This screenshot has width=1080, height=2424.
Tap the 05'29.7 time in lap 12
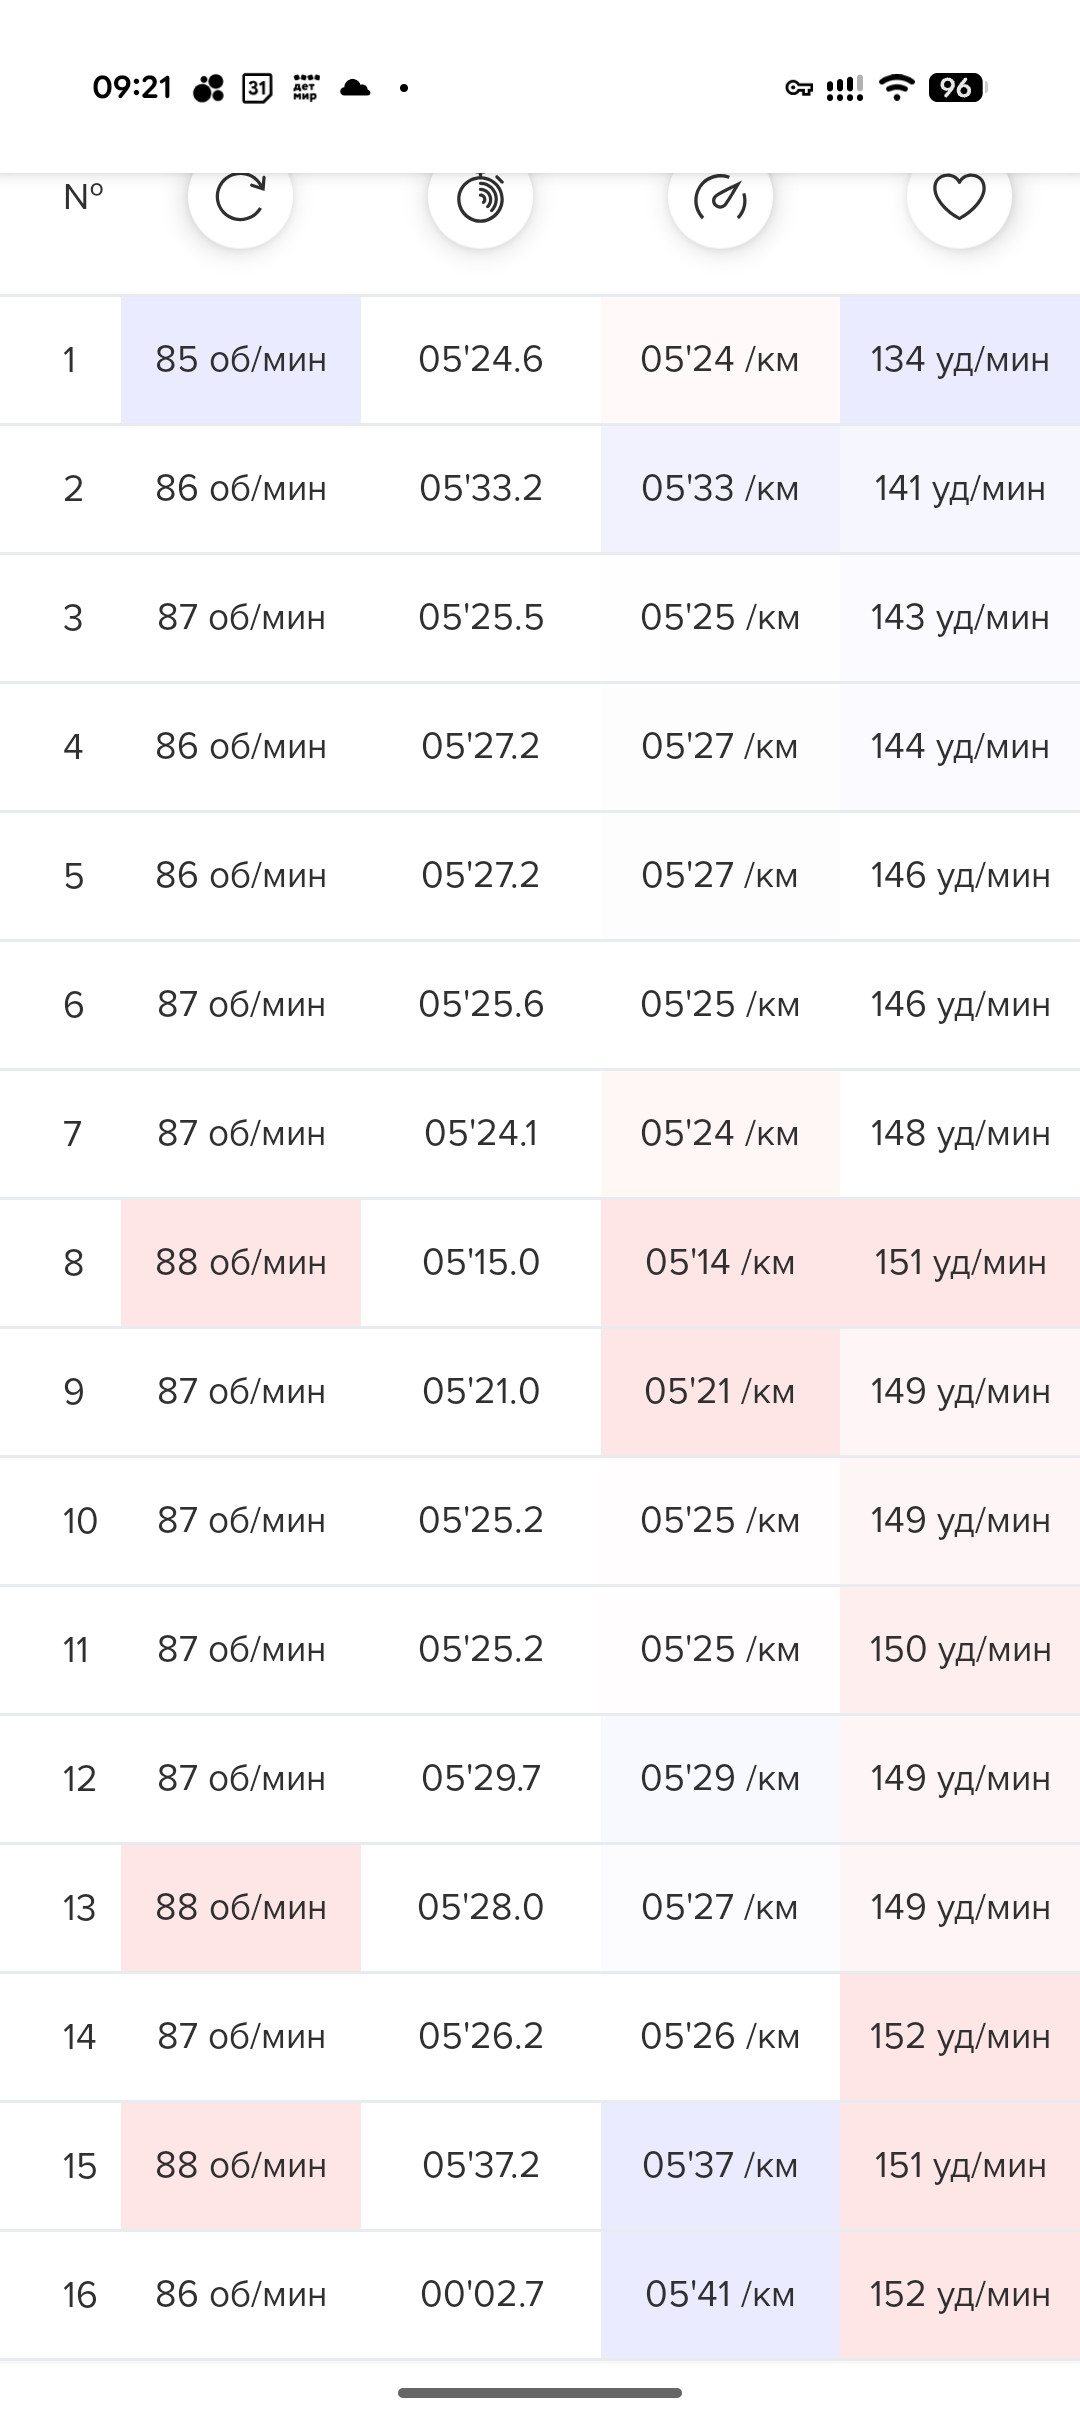[x=481, y=1779]
